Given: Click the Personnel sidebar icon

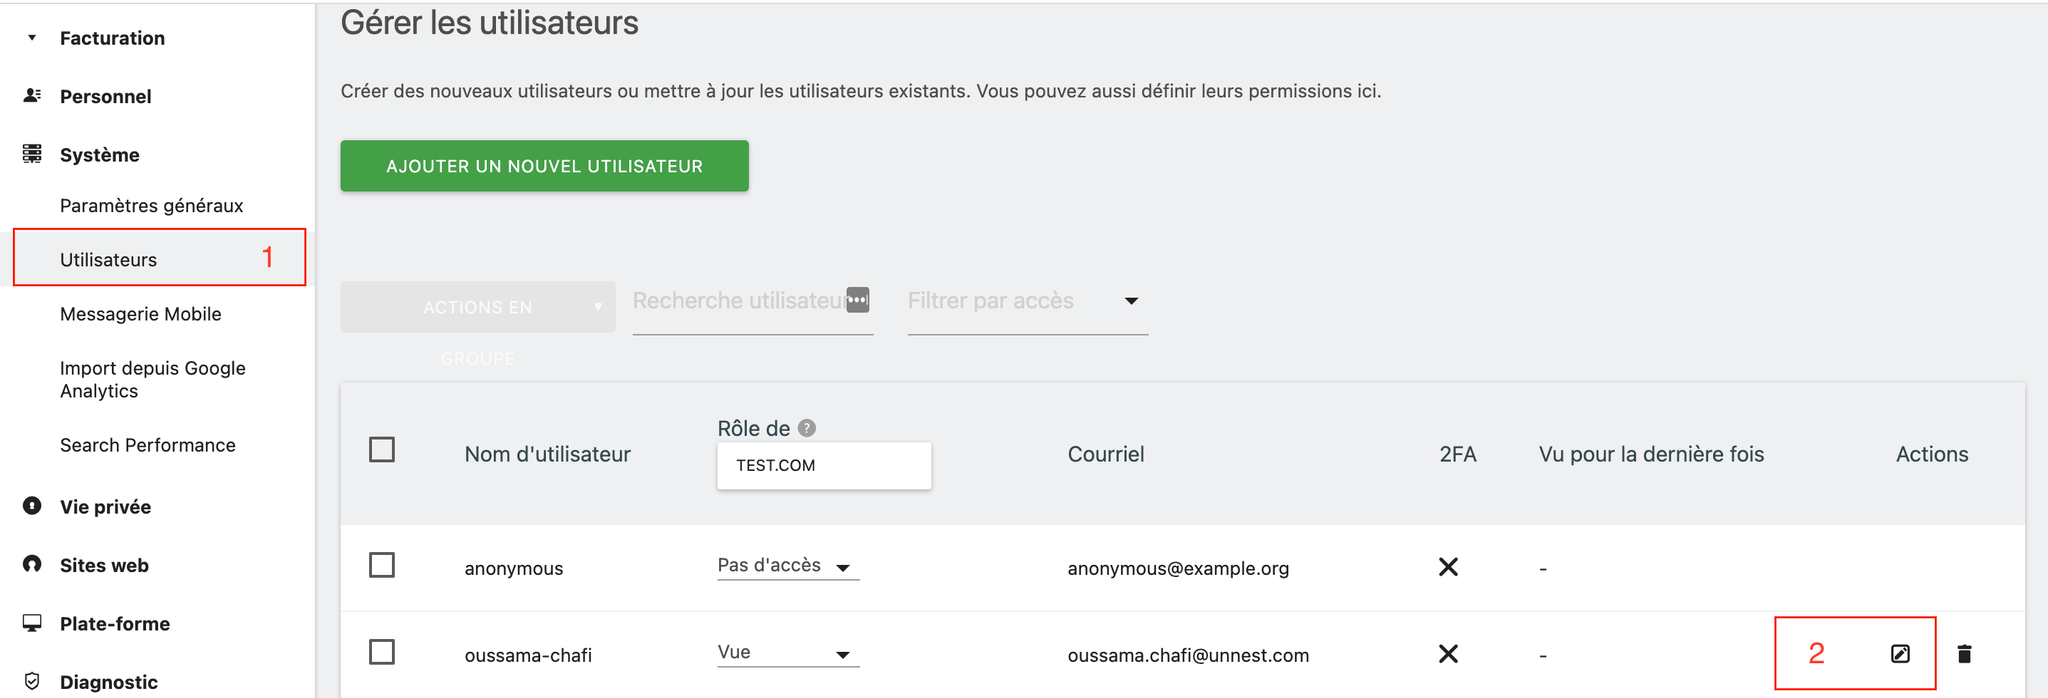Looking at the screenshot, I should (32, 96).
